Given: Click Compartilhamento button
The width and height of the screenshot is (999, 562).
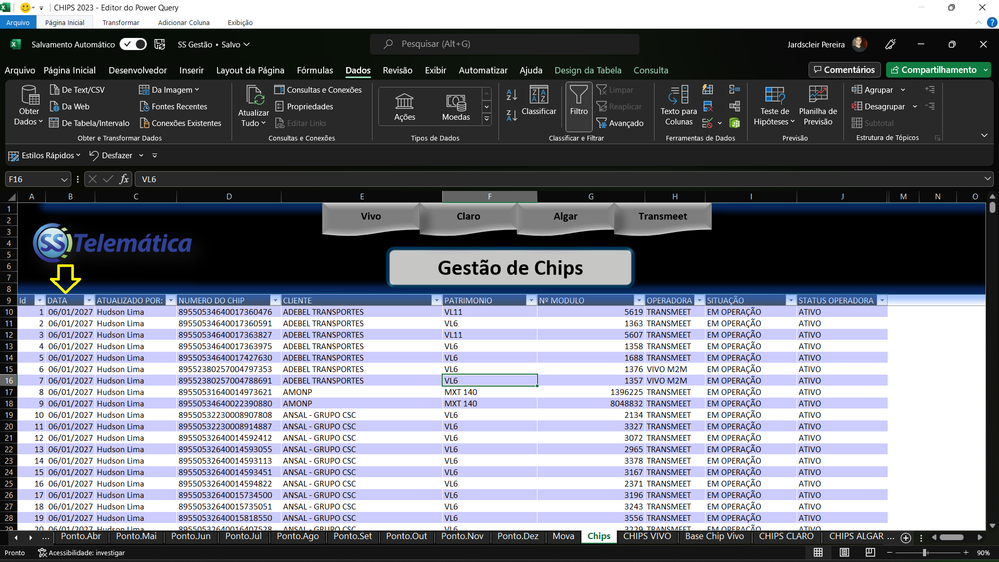Looking at the screenshot, I should (937, 69).
